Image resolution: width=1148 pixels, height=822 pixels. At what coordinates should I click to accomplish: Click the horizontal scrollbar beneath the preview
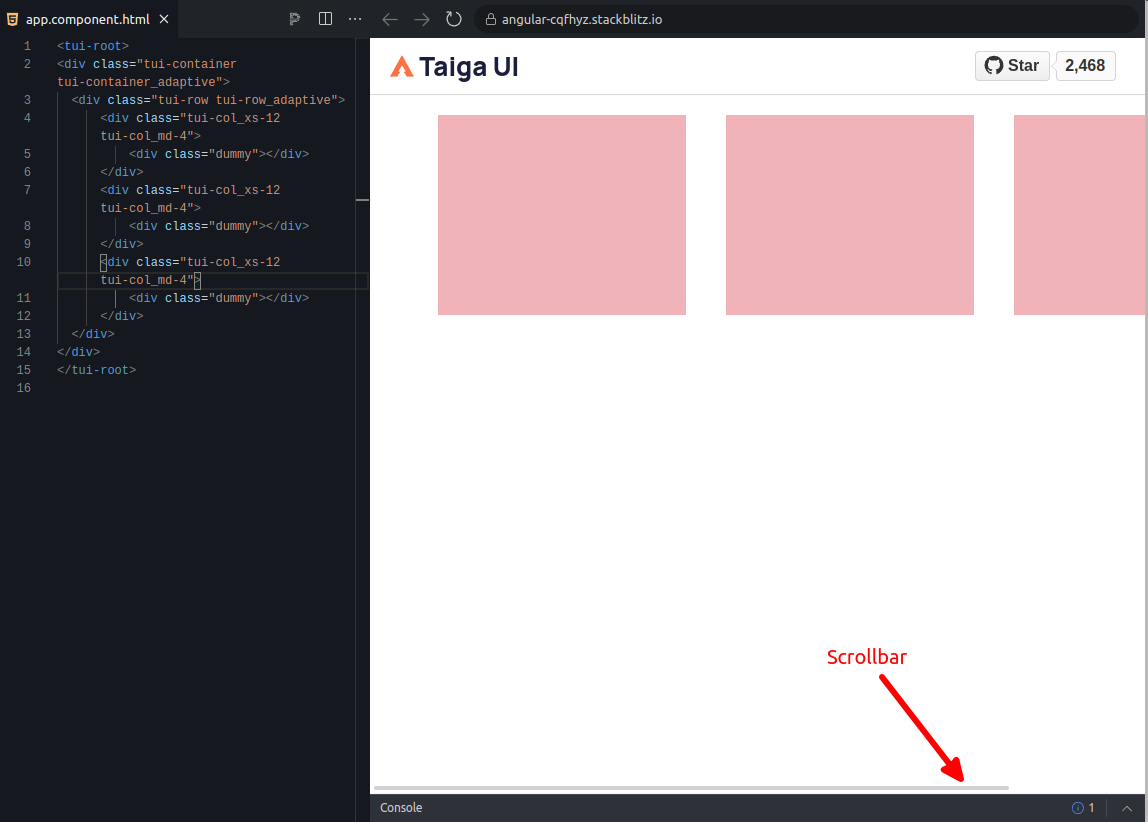coord(690,787)
